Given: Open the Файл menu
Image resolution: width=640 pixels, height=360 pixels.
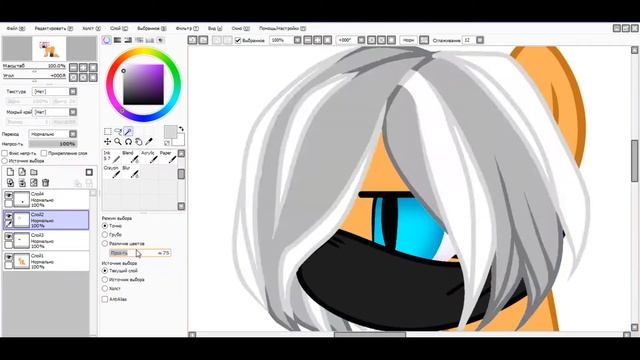Looking at the screenshot, I should (x=16, y=29).
